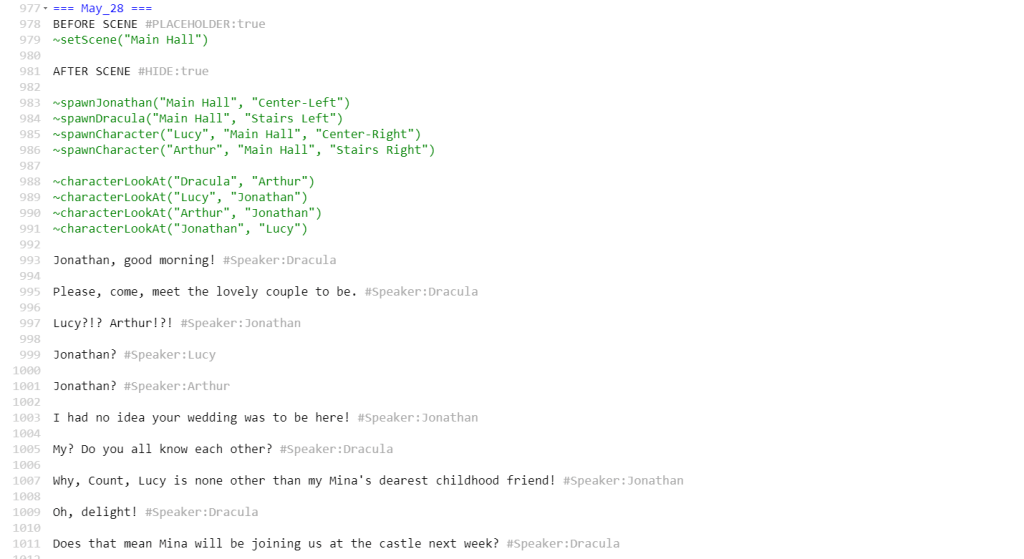Image resolution: width=1024 pixels, height=559 pixels.
Task: Place cursor on setScene "Main Hall" line
Action: click(x=130, y=40)
